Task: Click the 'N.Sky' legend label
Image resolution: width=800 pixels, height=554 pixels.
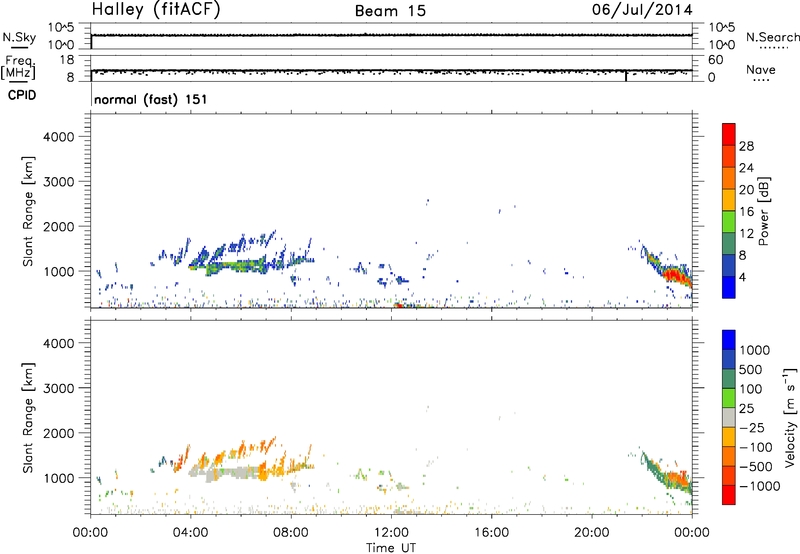Action: (x=19, y=37)
